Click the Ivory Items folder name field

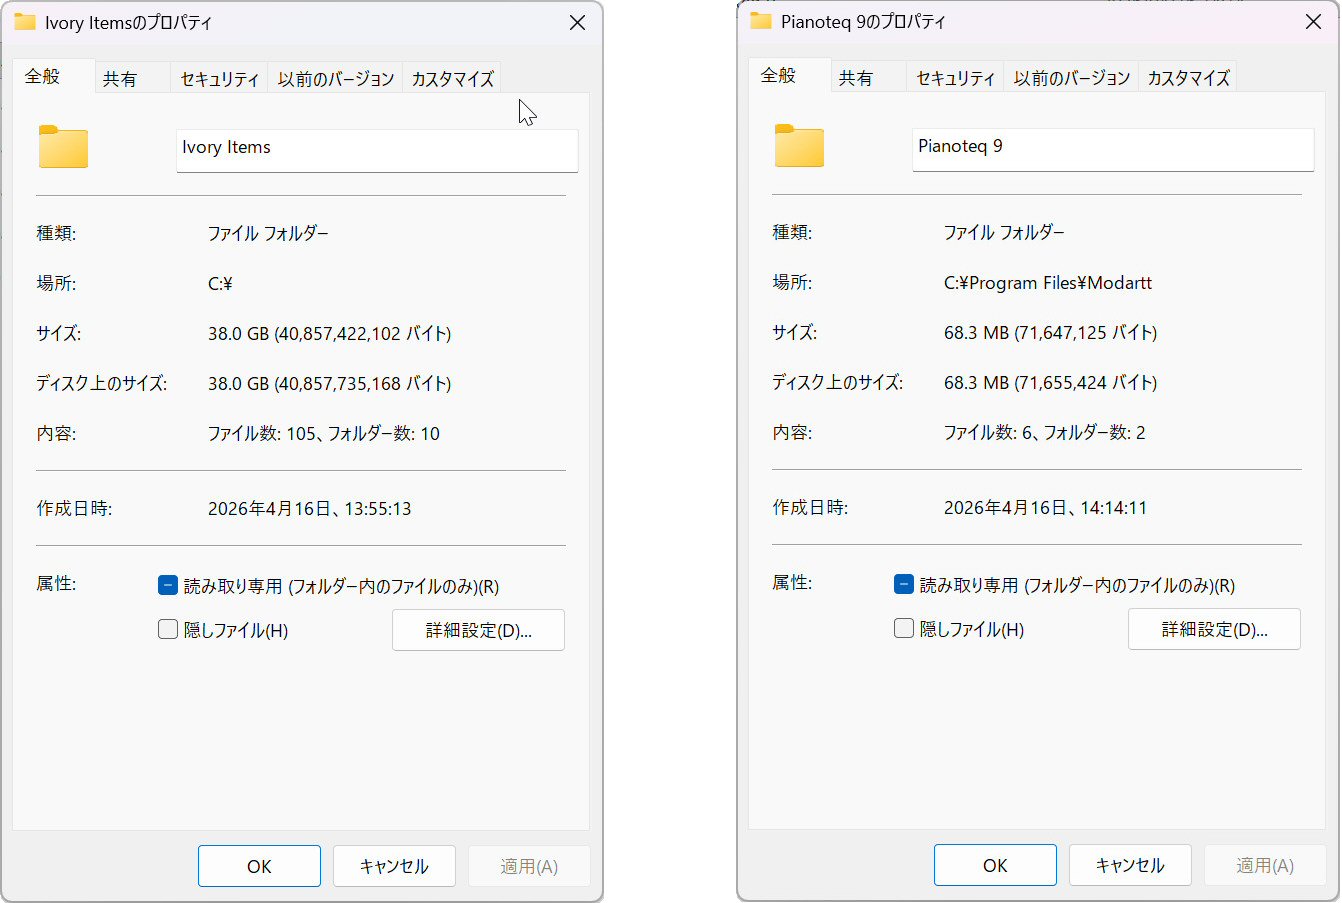coord(376,148)
